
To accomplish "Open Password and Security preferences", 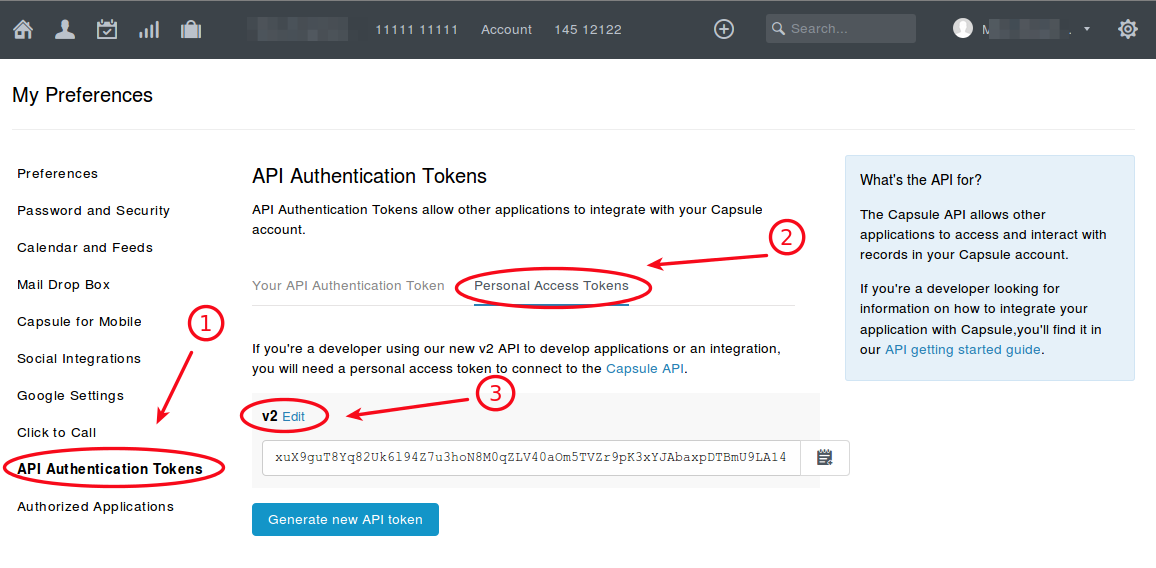I will click(93, 211).
